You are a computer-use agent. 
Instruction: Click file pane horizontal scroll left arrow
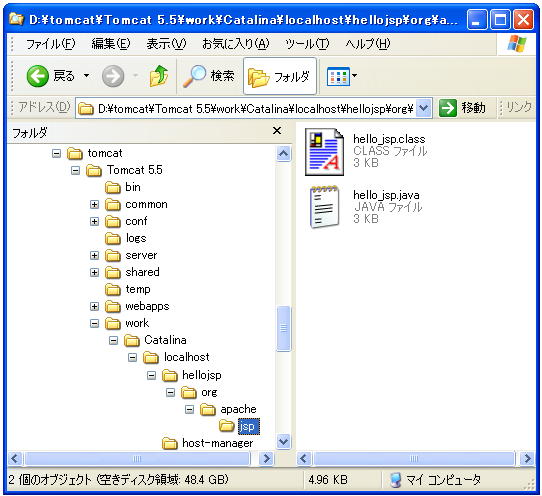[x=303, y=459]
